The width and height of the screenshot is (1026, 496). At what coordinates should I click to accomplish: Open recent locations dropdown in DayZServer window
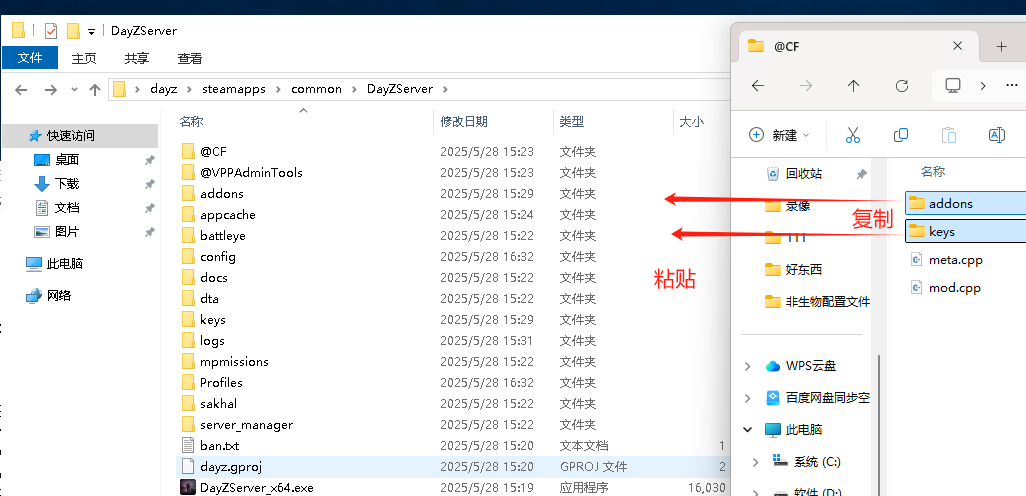pos(74,90)
